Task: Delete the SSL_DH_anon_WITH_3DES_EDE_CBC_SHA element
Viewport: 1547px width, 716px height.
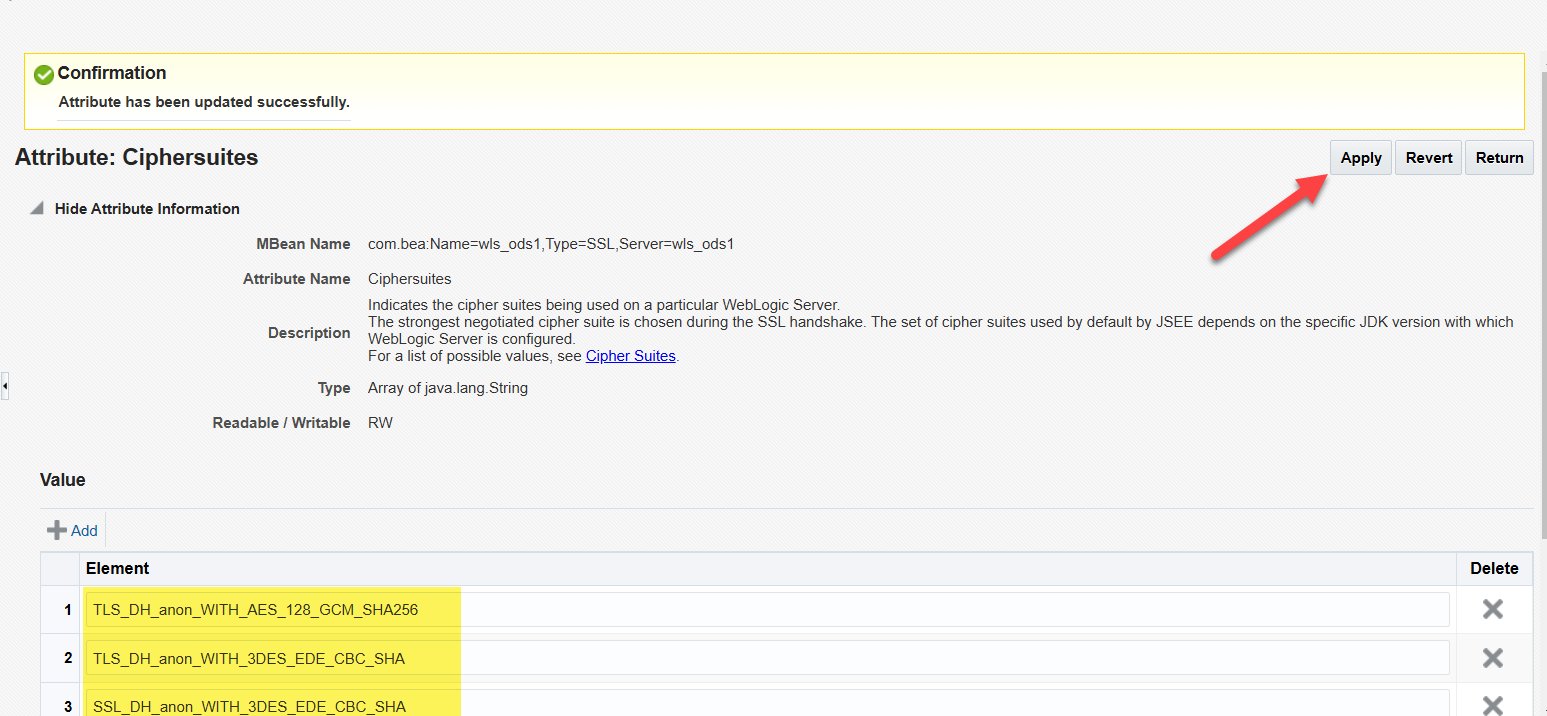Action: pyautogui.click(x=1492, y=704)
